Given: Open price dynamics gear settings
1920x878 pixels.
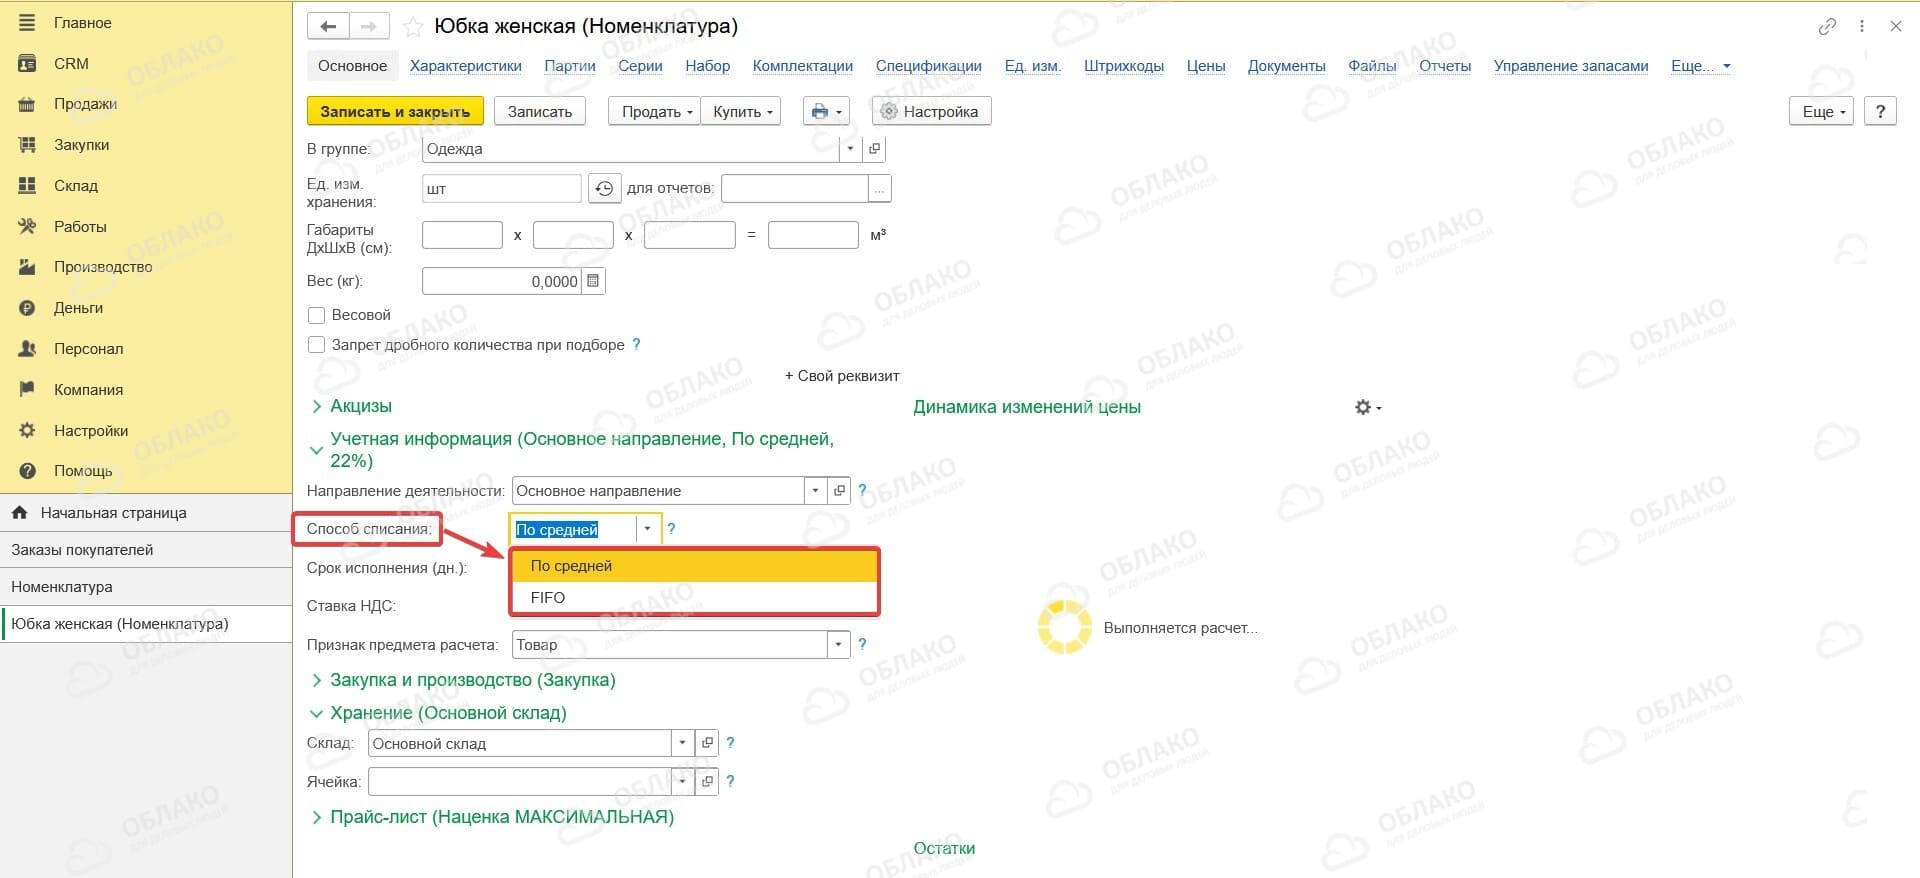Looking at the screenshot, I should click(1367, 407).
